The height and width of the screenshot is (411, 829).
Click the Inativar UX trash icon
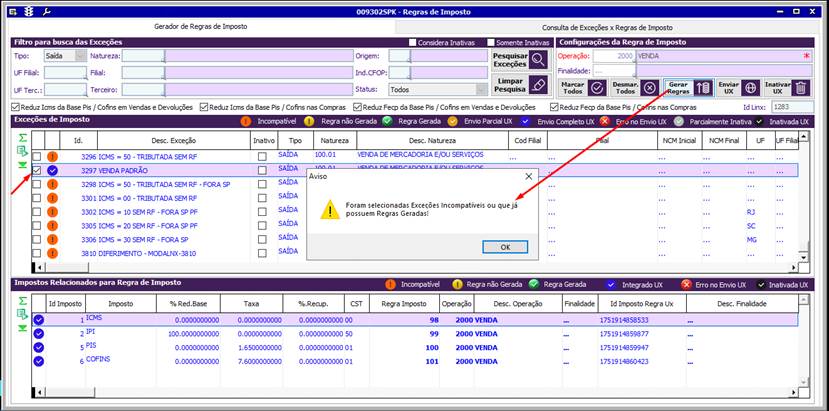tap(802, 88)
